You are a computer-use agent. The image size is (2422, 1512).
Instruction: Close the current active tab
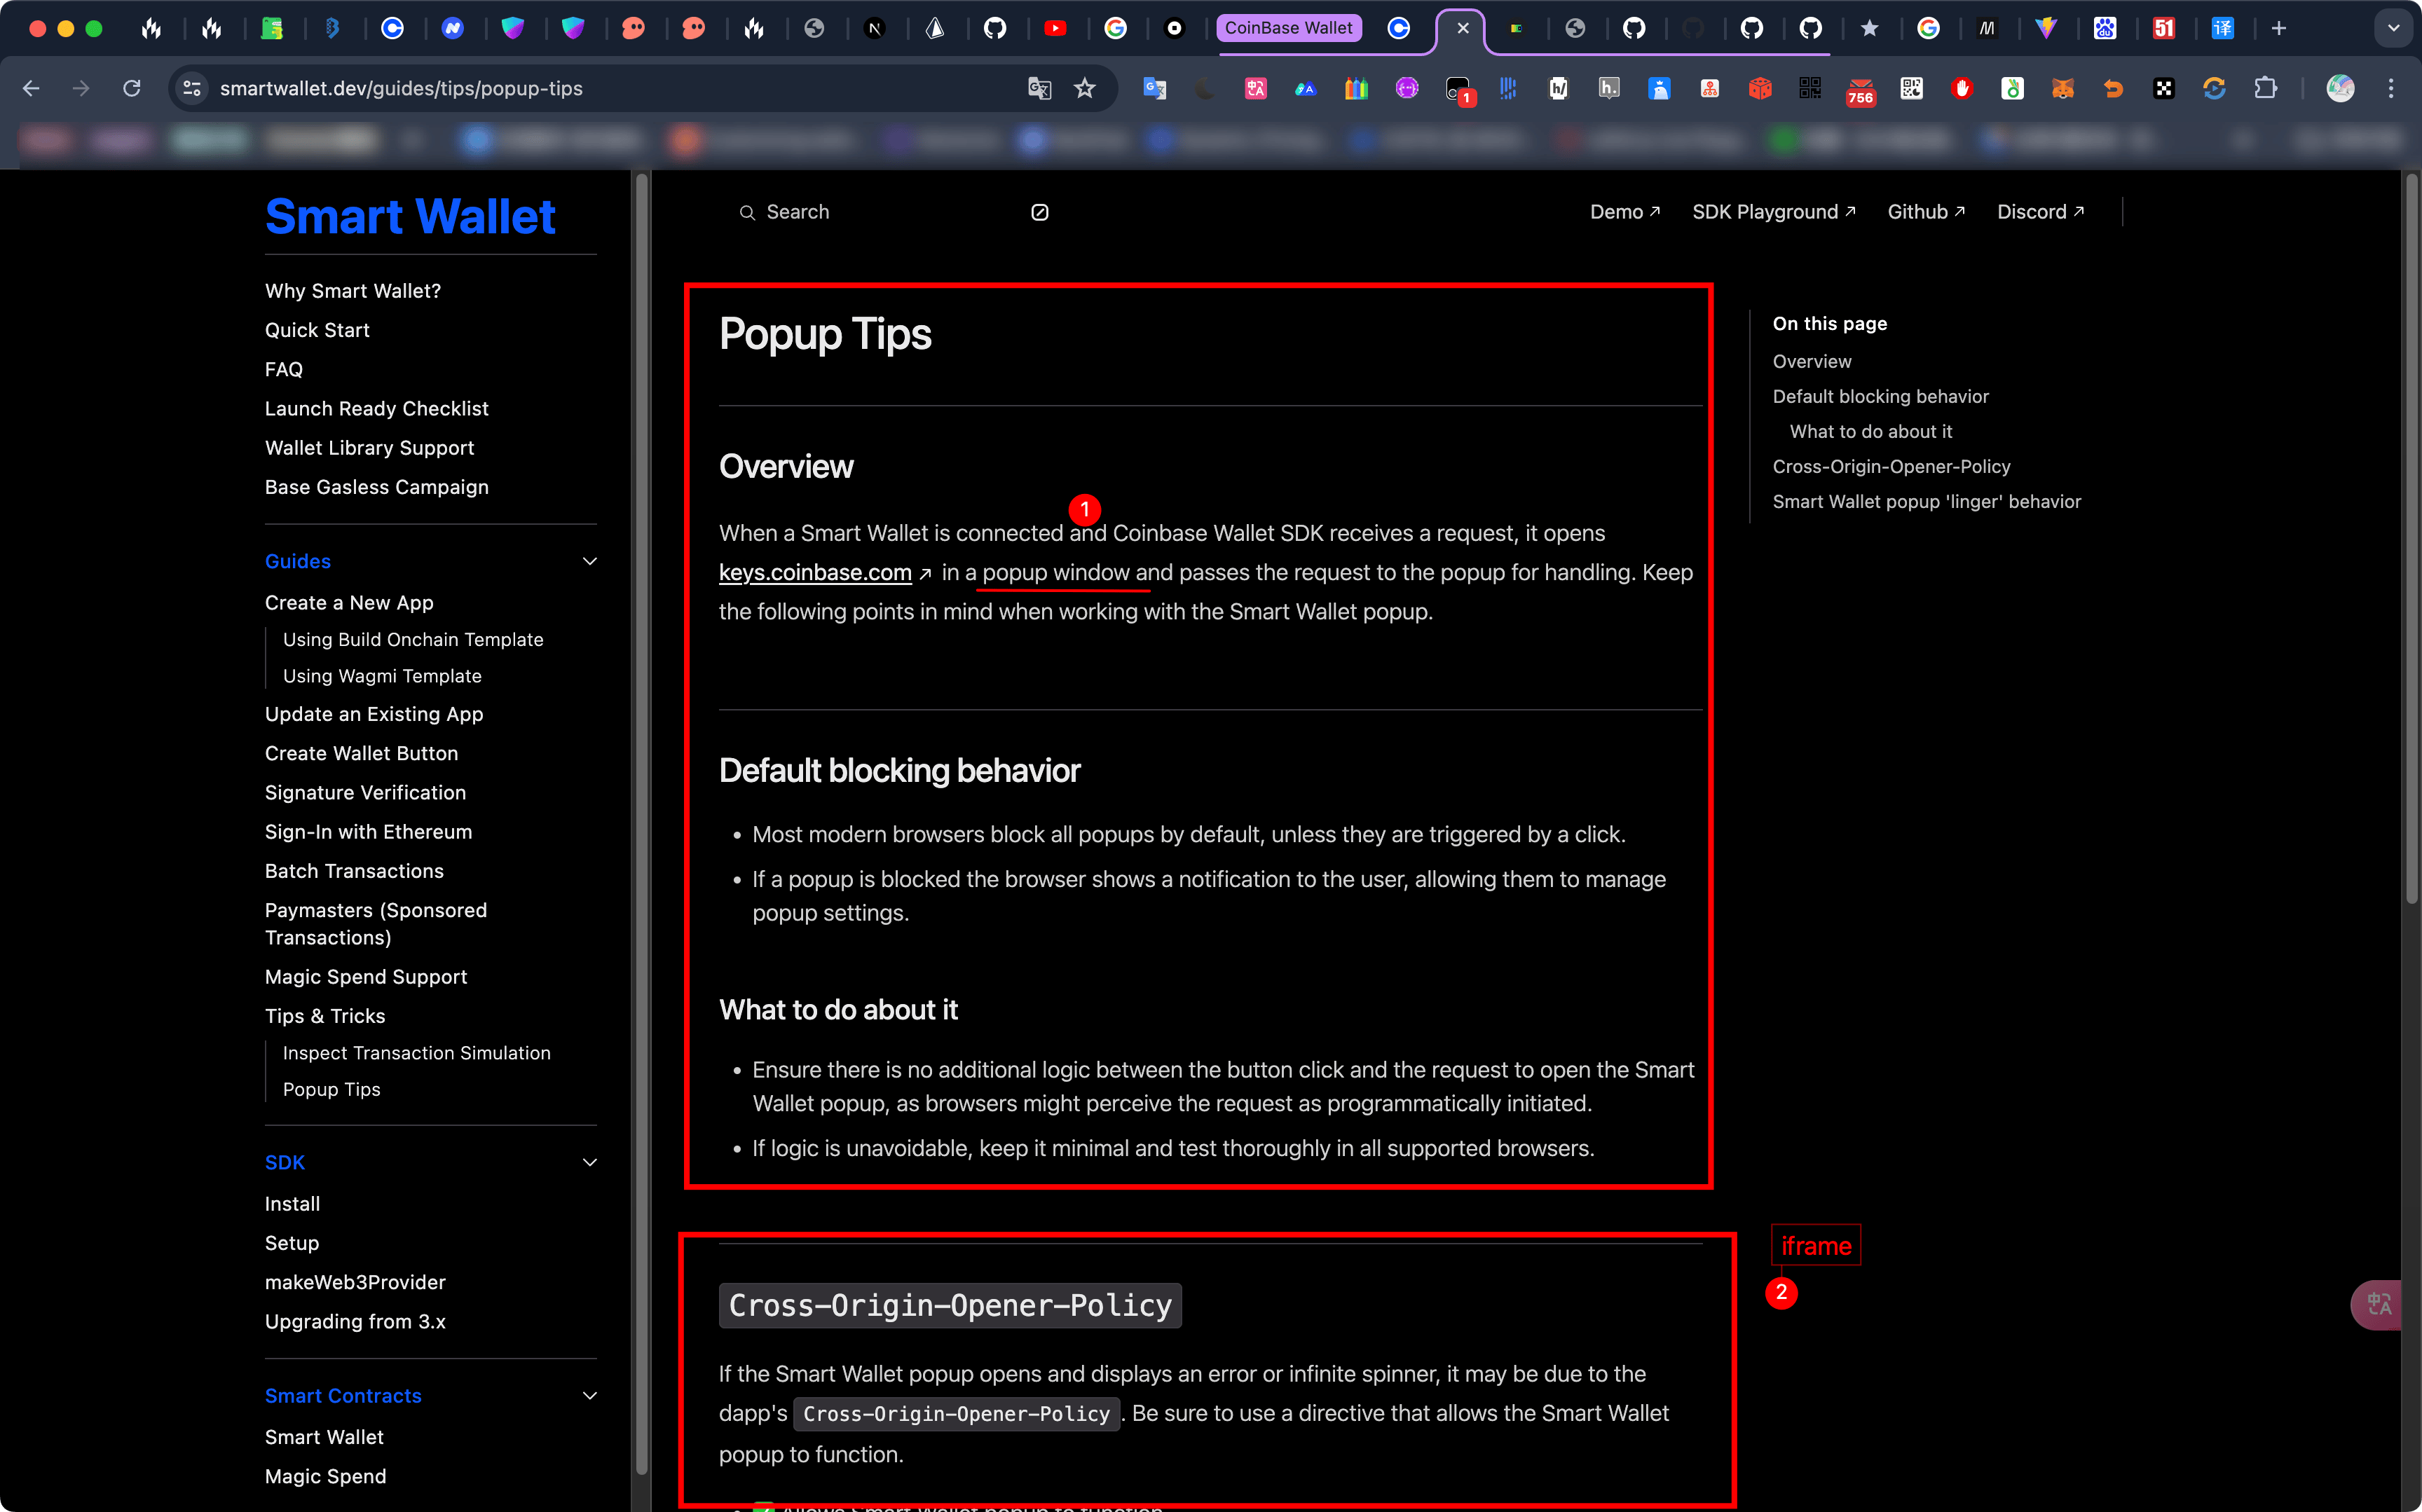point(1463,28)
